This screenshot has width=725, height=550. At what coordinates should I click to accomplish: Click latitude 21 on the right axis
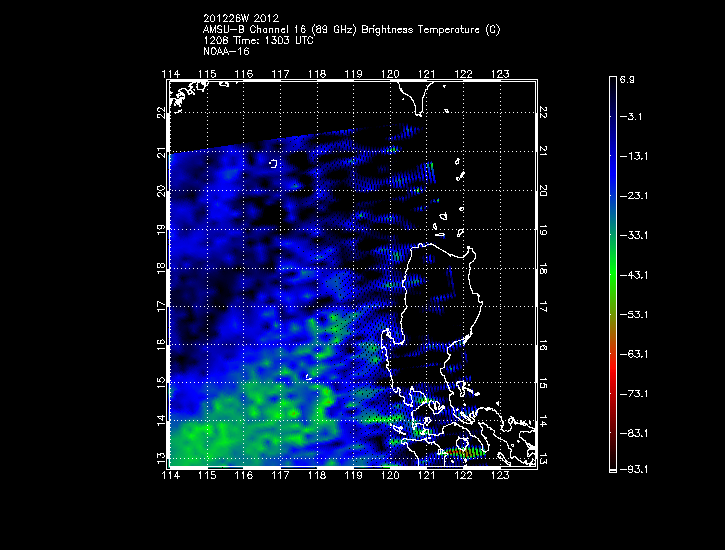[543, 151]
